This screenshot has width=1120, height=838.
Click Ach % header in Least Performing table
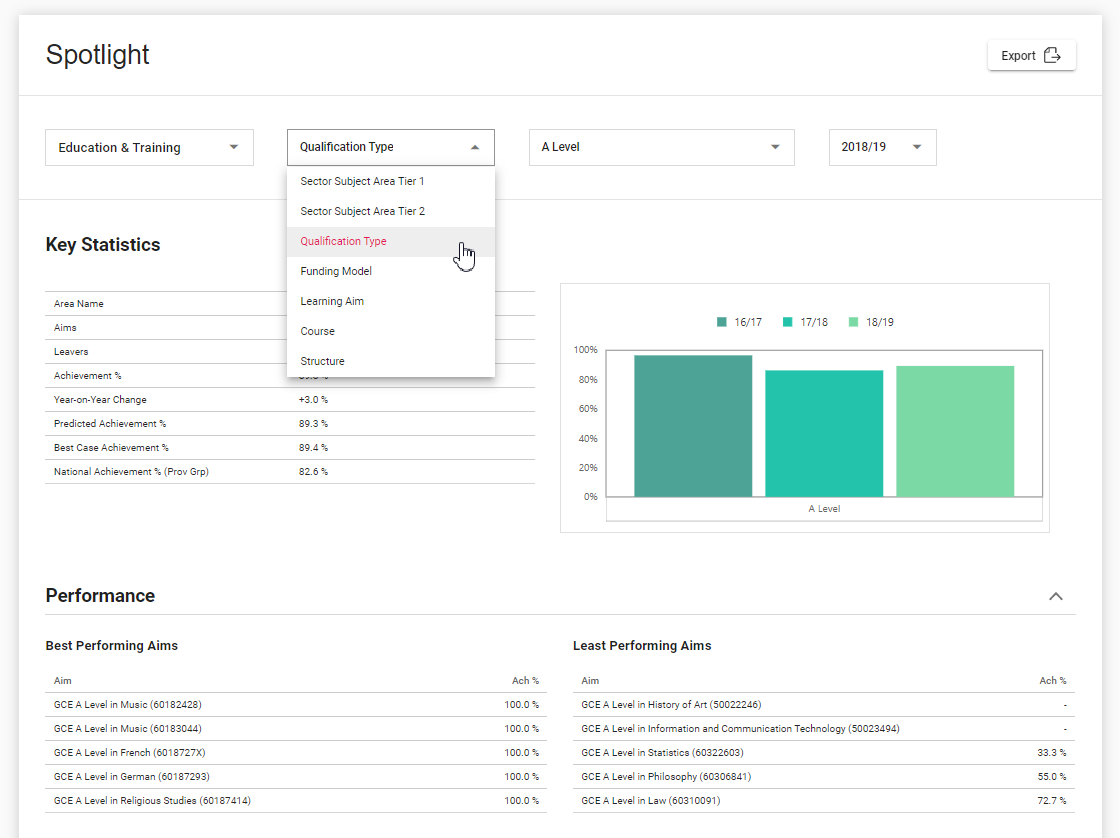coord(1052,681)
